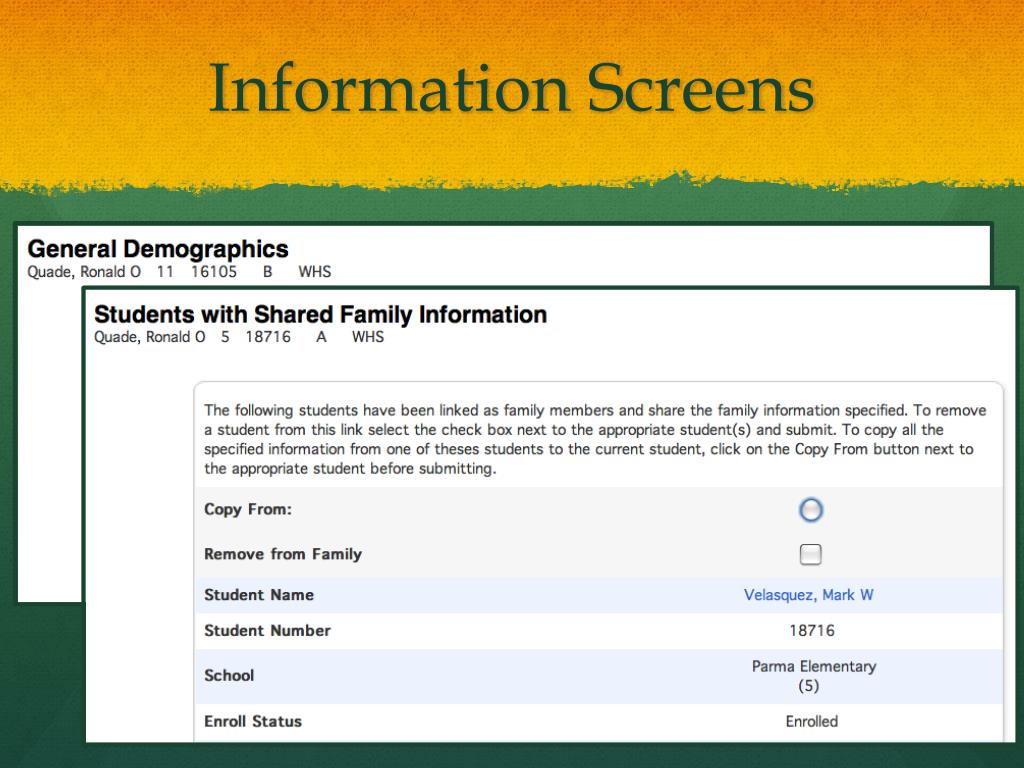Click the 16105 number in Demographics header
Image resolution: width=1024 pixels, height=768 pixels.
click(x=214, y=272)
